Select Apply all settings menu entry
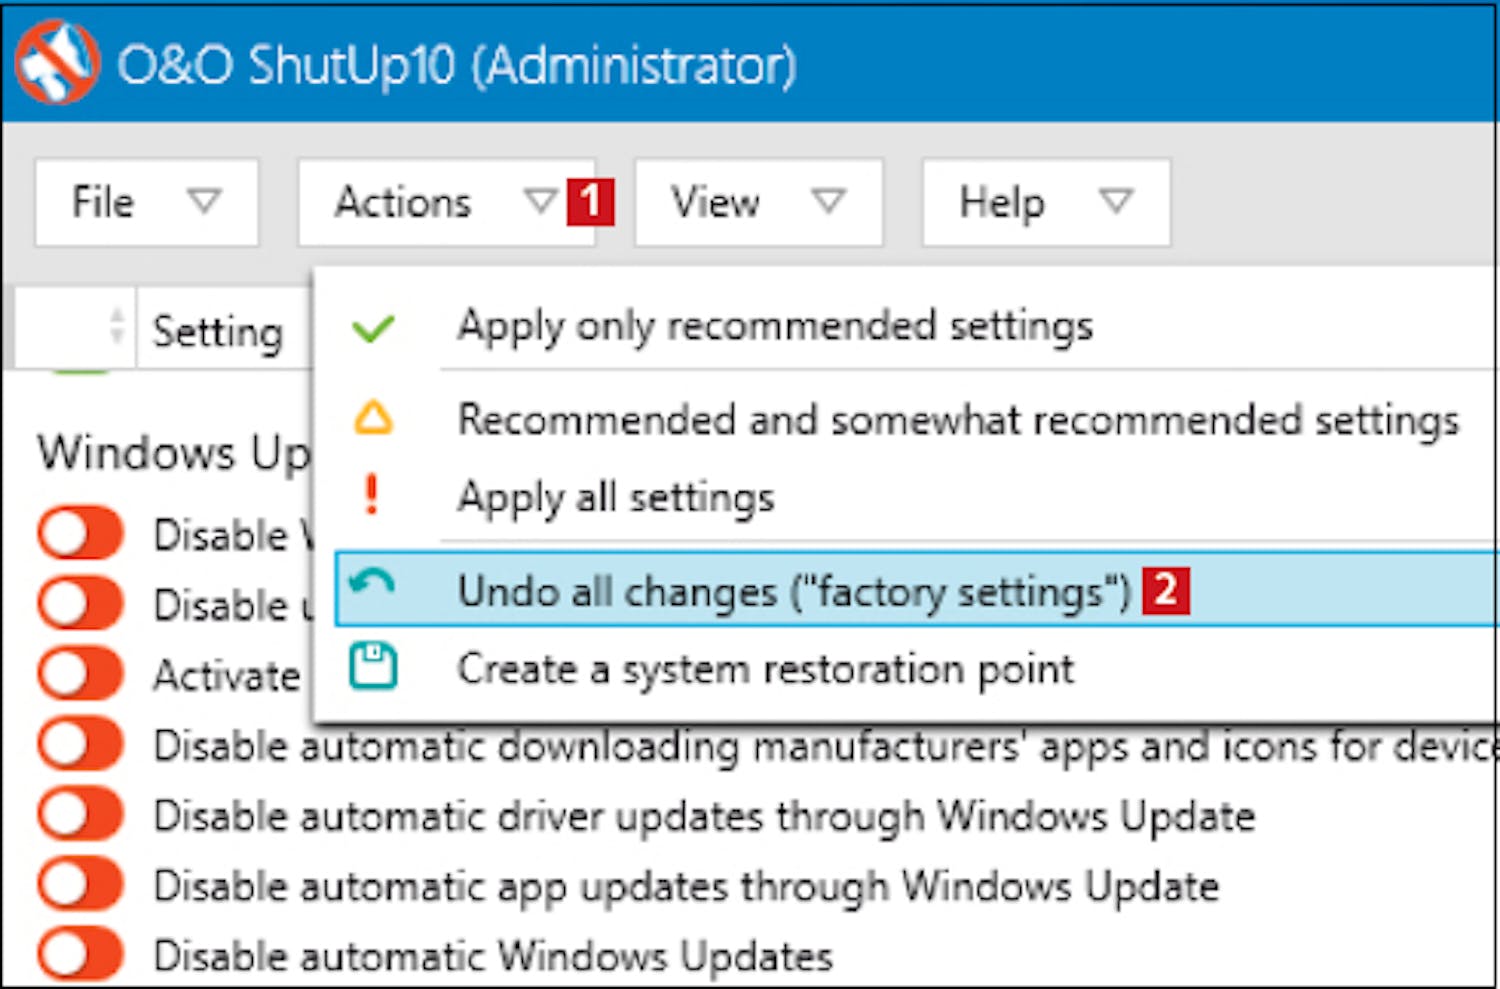The height and width of the screenshot is (989, 1500). [x=615, y=497]
